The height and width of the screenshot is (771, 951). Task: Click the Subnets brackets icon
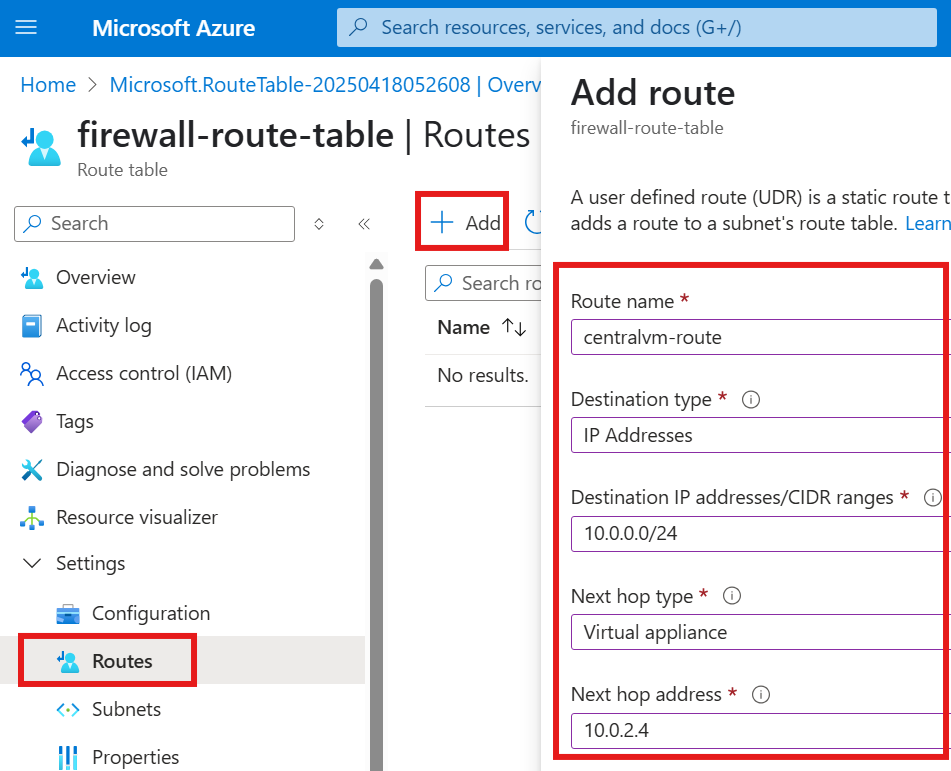coord(68,710)
